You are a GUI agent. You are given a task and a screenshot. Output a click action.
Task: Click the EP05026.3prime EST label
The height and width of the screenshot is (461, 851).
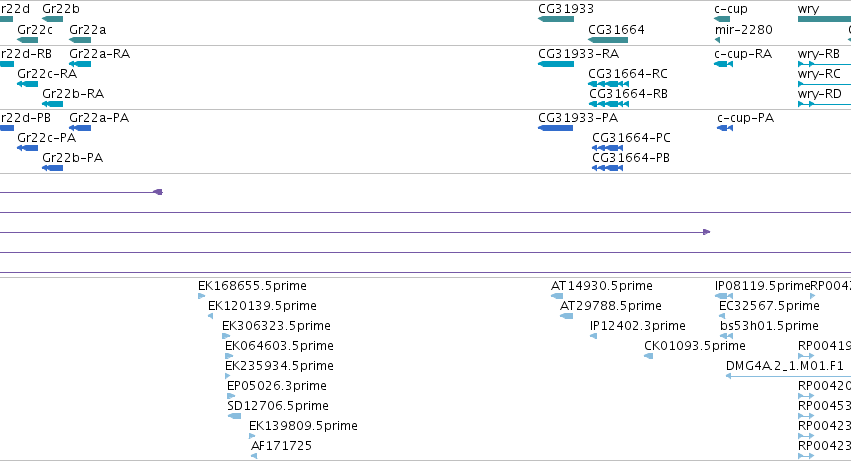click(277, 386)
